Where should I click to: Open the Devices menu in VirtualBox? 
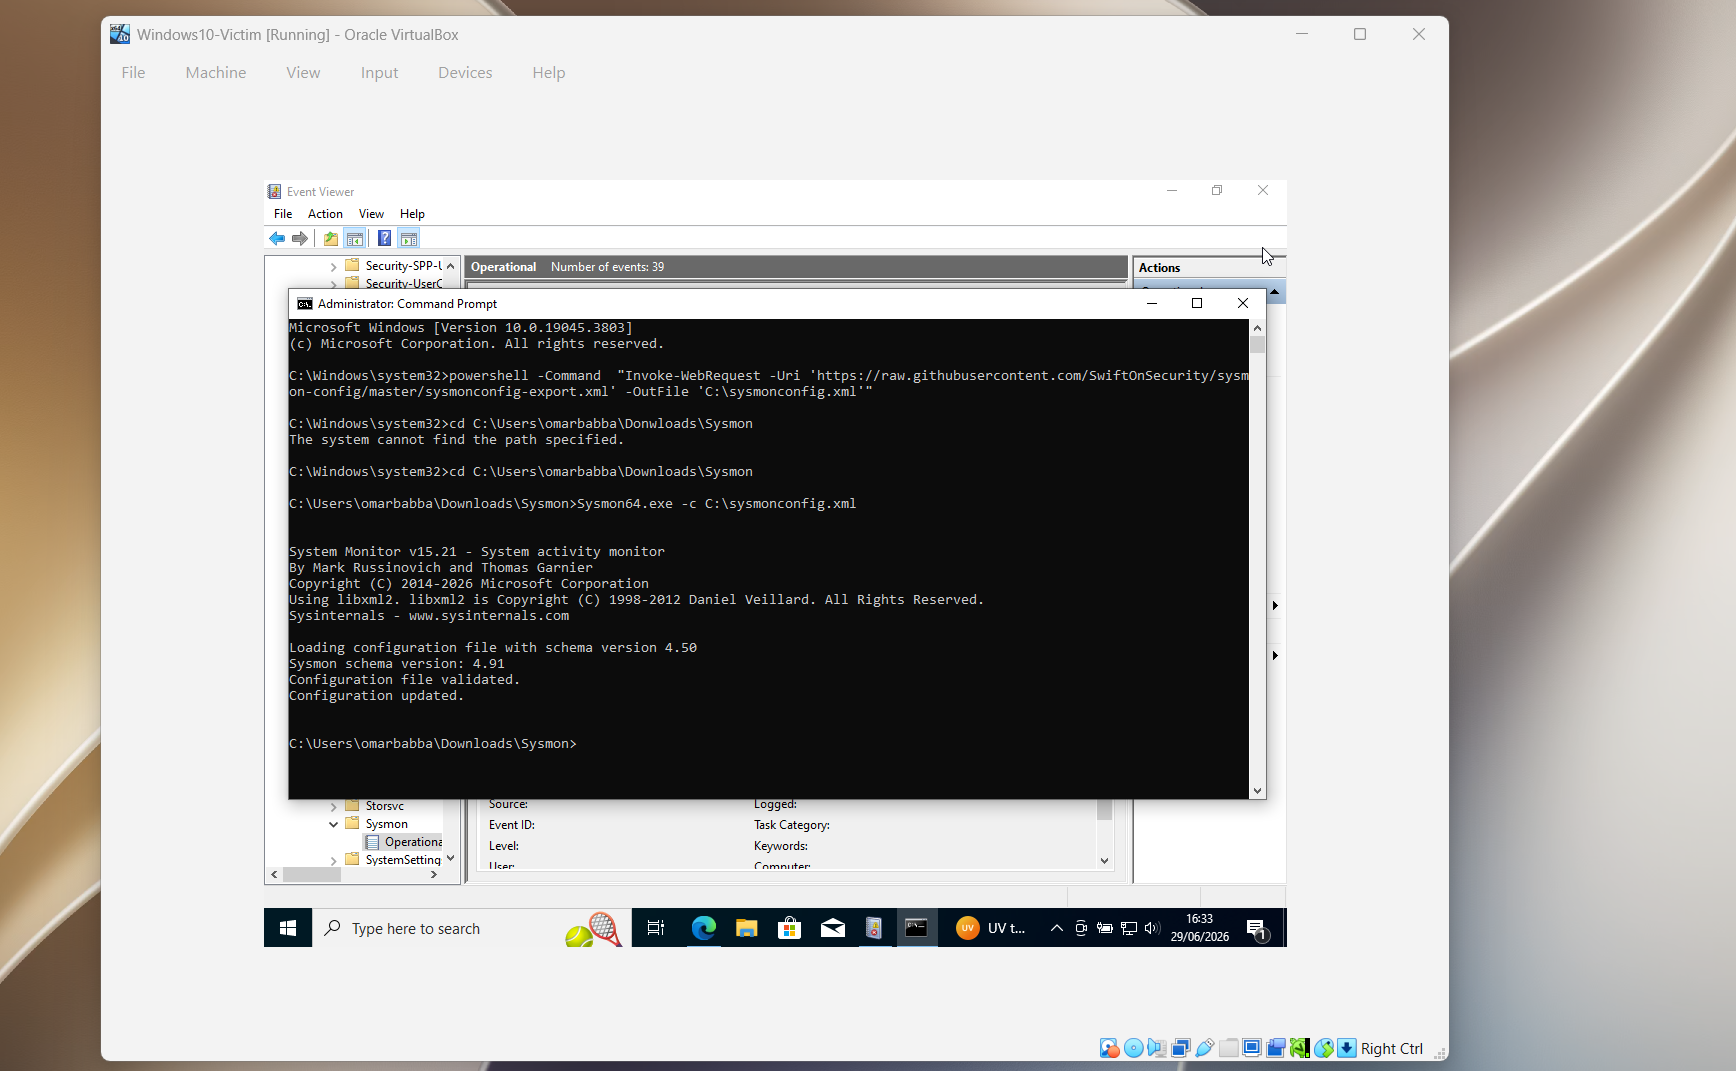tap(465, 73)
